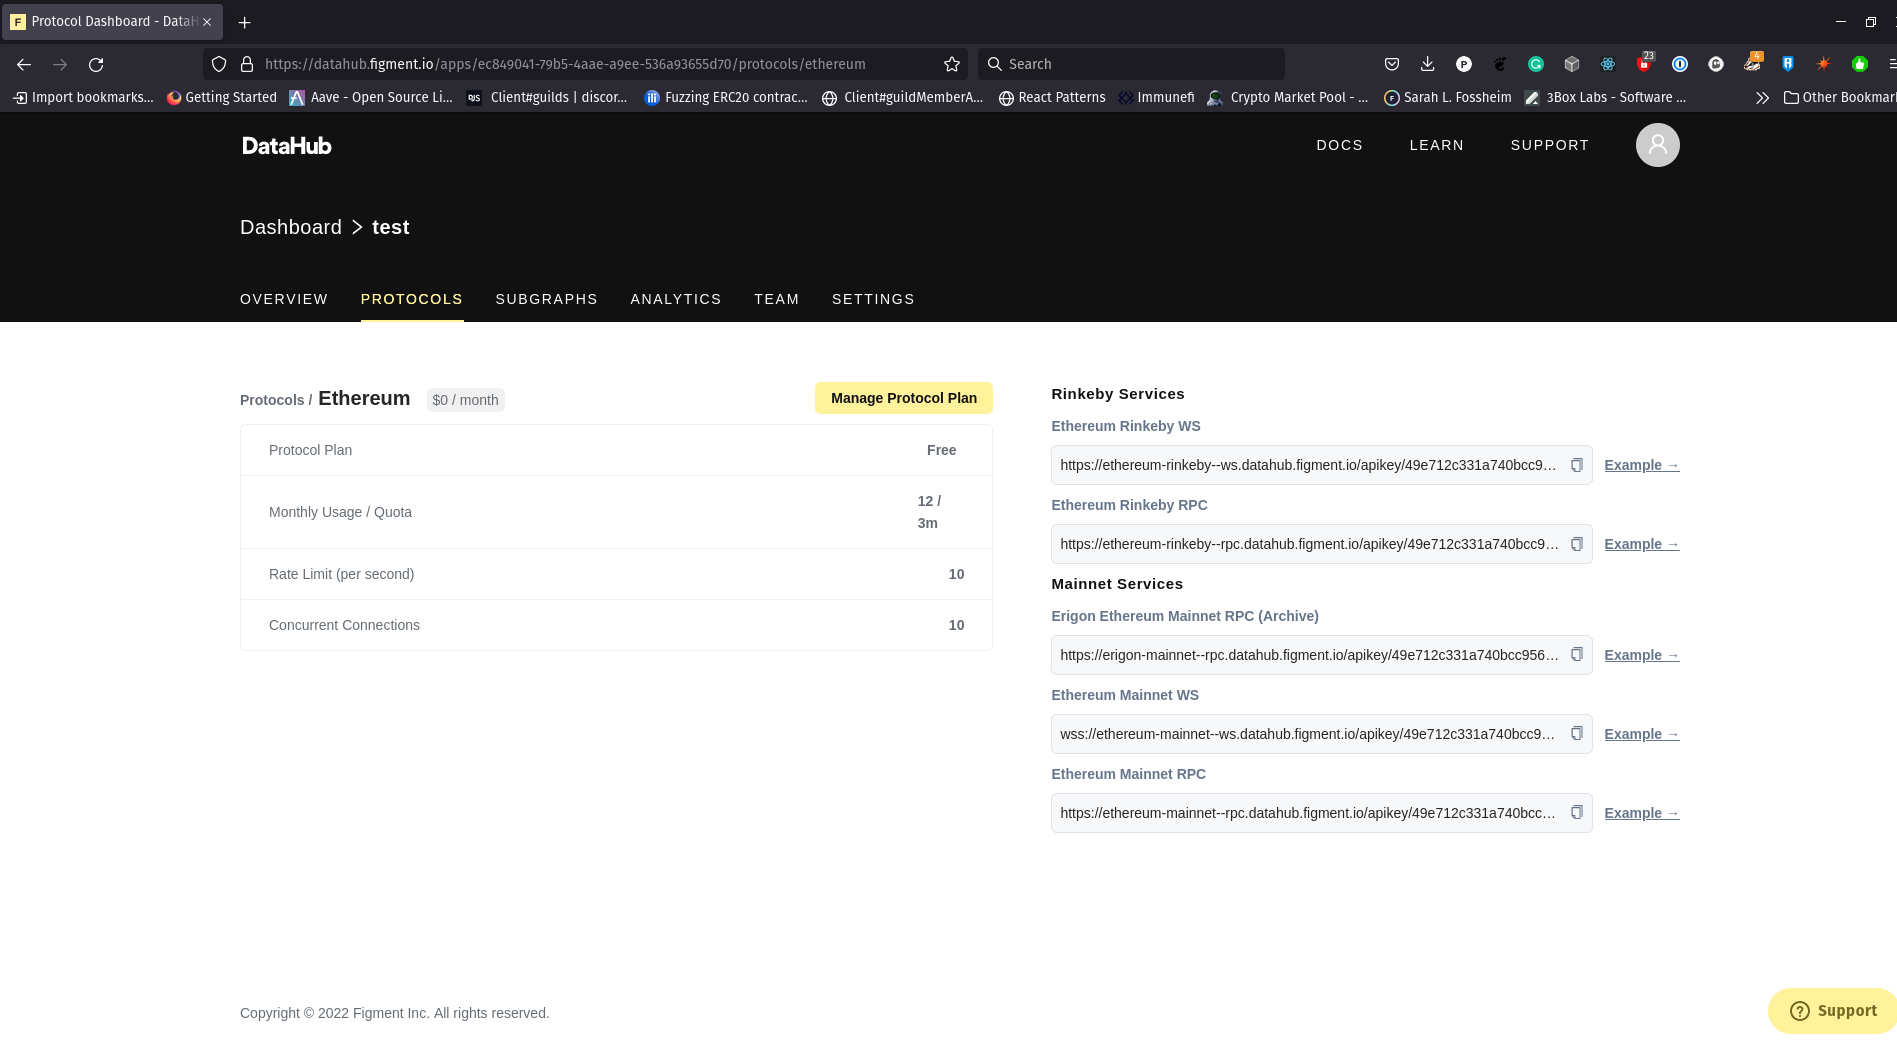Screen dimensions: 1897x1048
Task: Copy the Ethereum Rinkeby RPC URL
Action: 1576,544
